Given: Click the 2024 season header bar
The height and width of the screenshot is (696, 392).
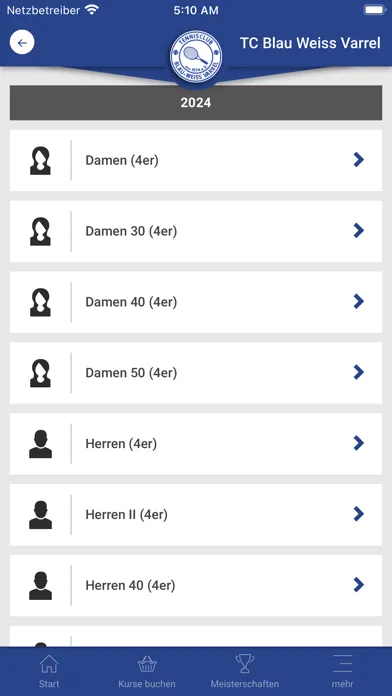Looking at the screenshot, I should (x=196, y=103).
